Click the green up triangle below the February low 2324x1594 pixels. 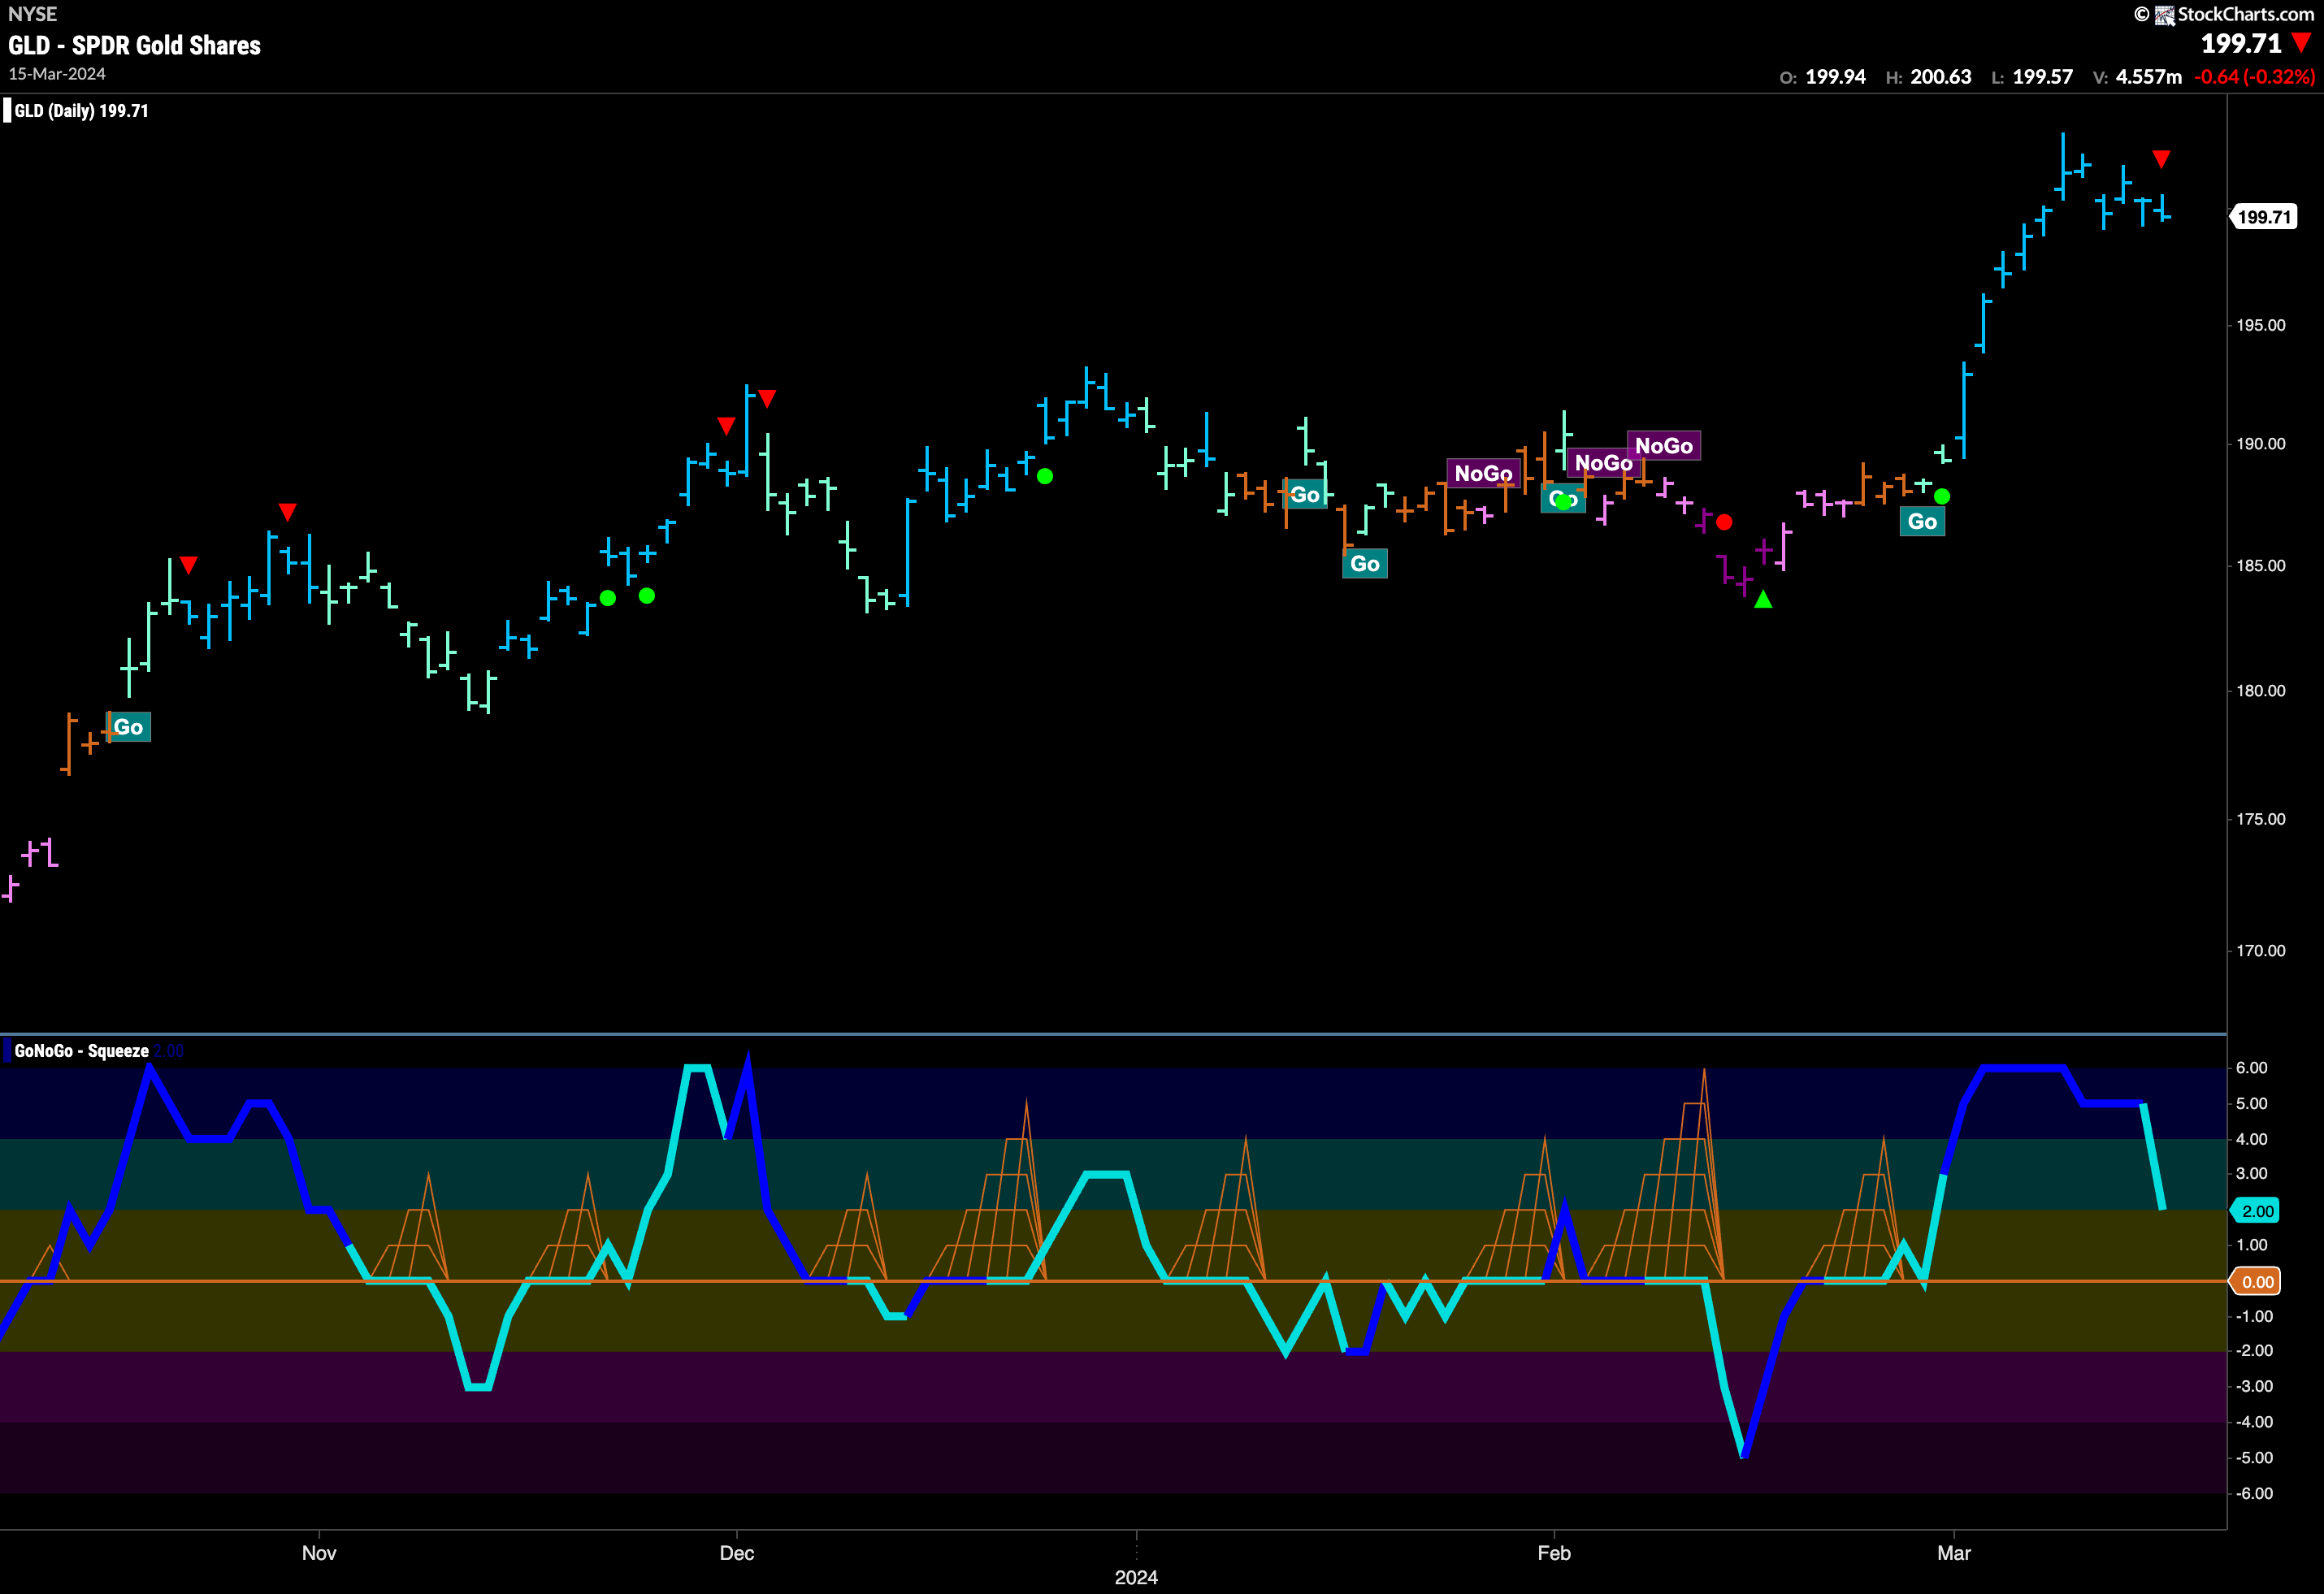coord(1763,599)
